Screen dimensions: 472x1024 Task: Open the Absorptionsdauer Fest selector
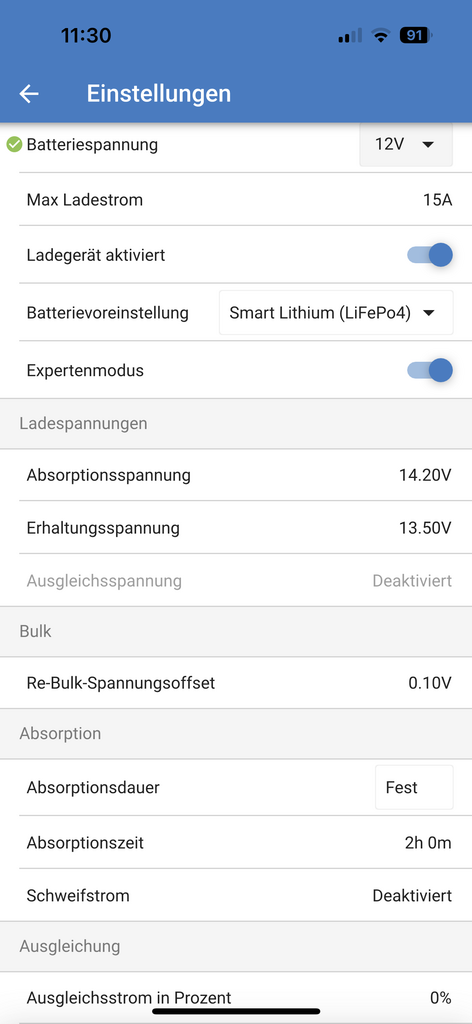[x=414, y=788]
